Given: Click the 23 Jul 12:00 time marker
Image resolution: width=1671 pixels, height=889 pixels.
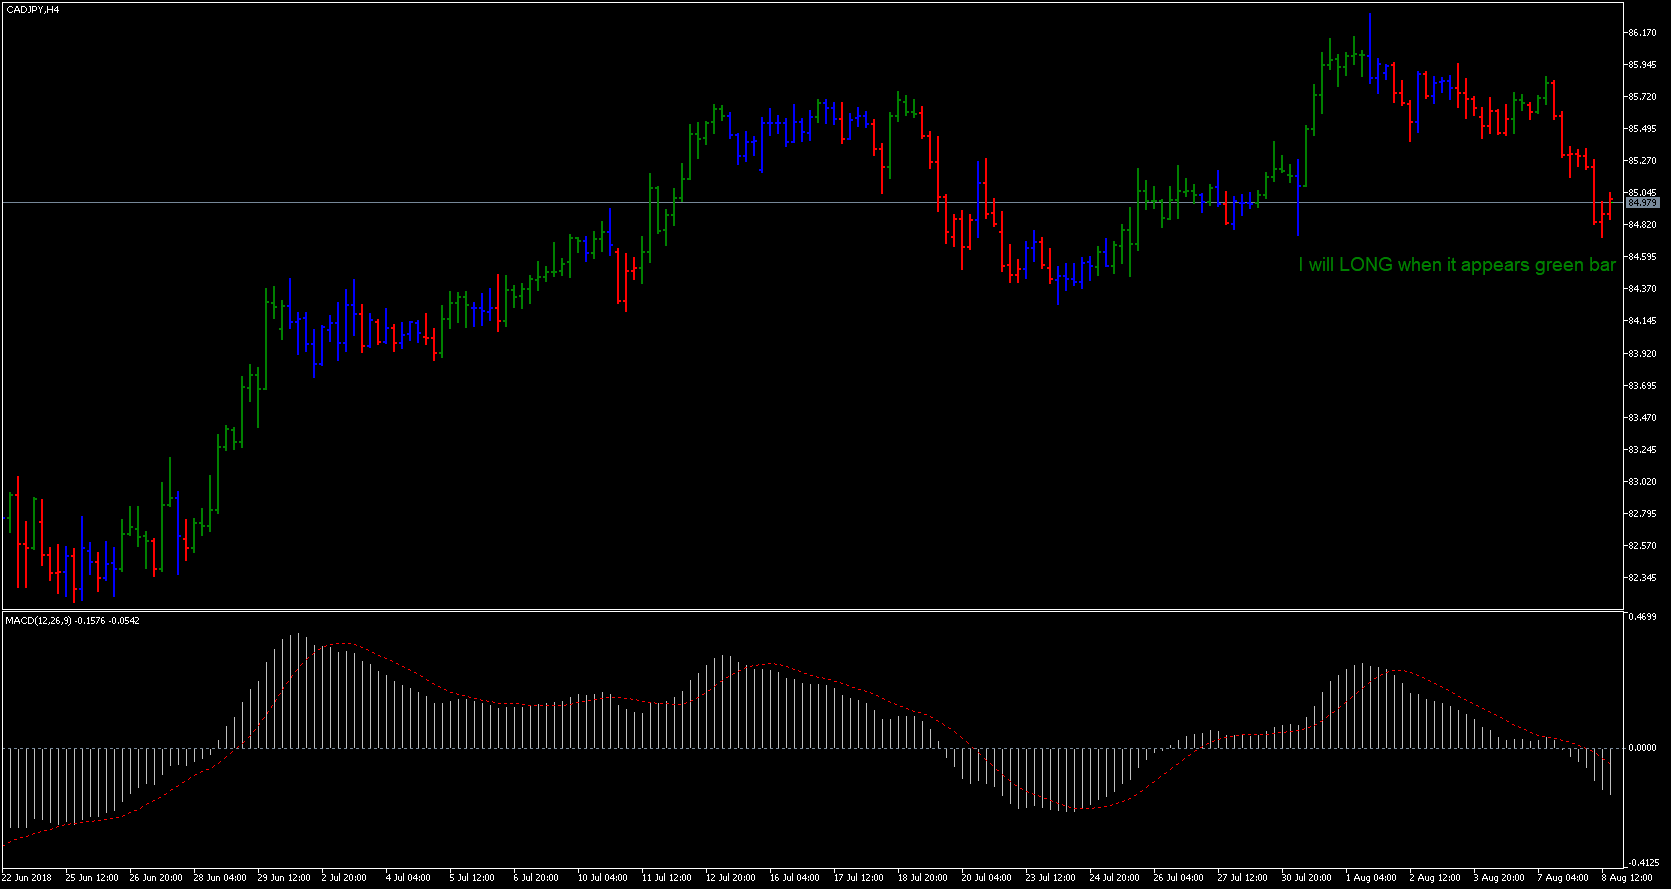Looking at the screenshot, I should [1050, 878].
